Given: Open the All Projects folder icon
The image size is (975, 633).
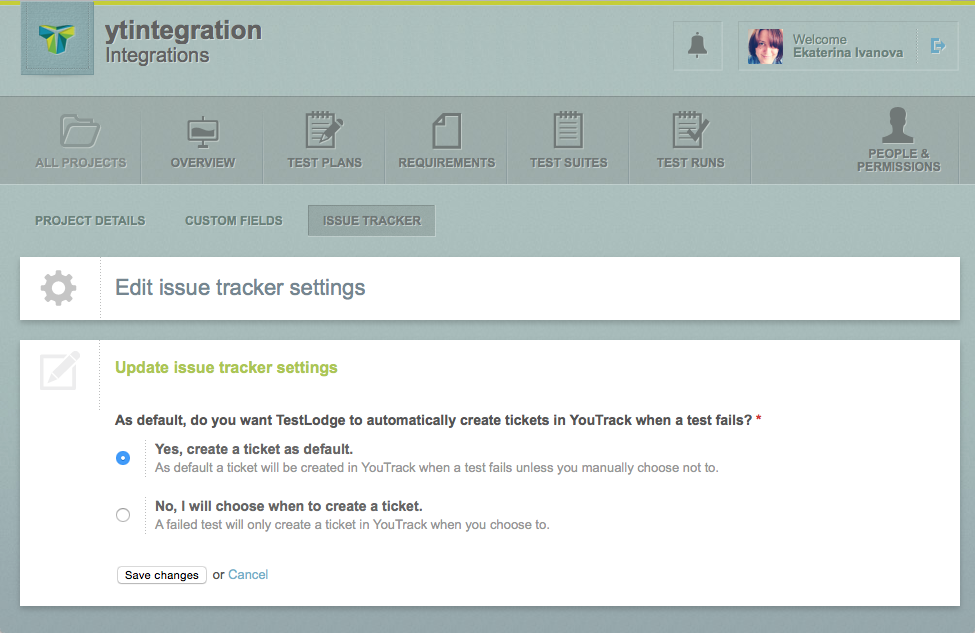Looking at the screenshot, I should click(81, 131).
